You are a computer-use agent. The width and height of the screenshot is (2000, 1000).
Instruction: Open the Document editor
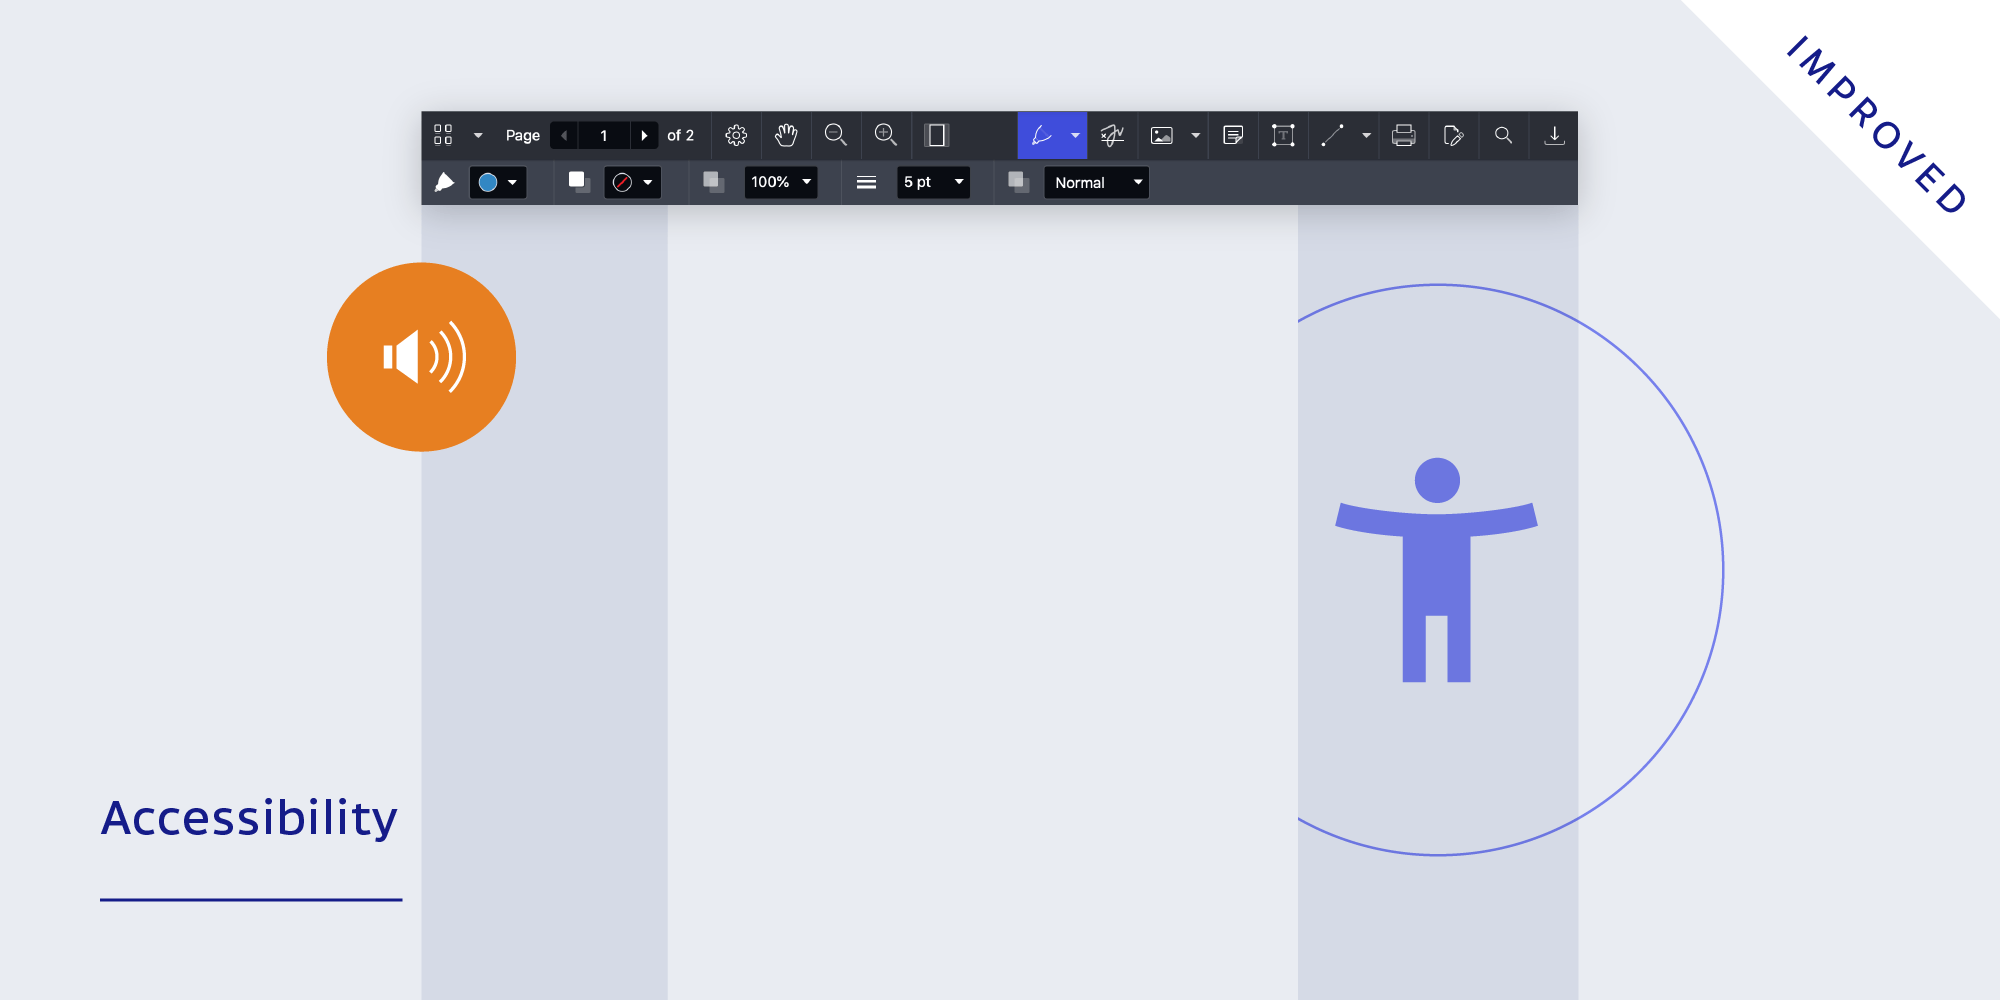pos(1454,135)
